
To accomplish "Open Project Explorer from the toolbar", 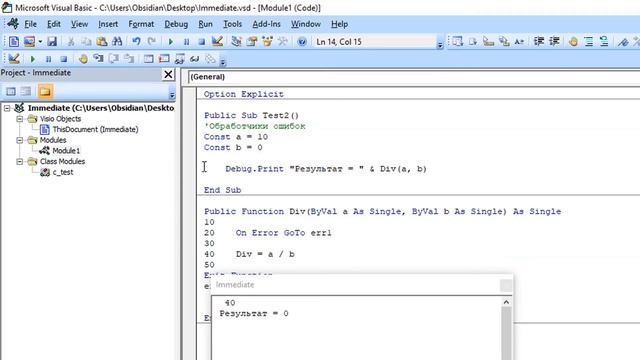I will click(x=236, y=42).
